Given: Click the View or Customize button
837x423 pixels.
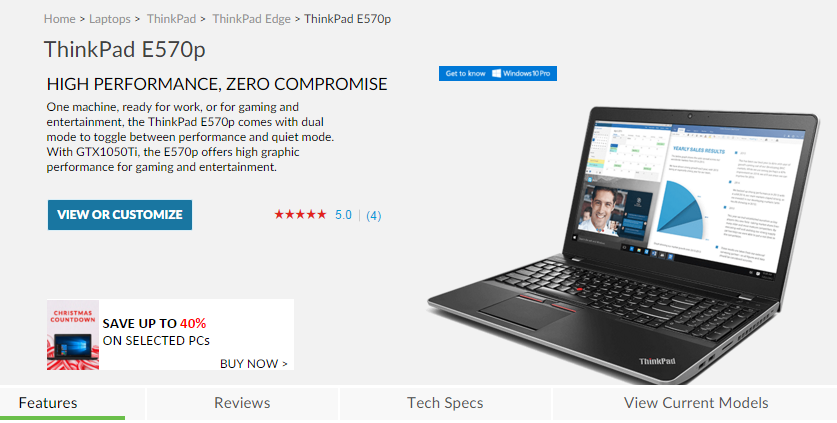Looking at the screenshot, I should [120, 215].
